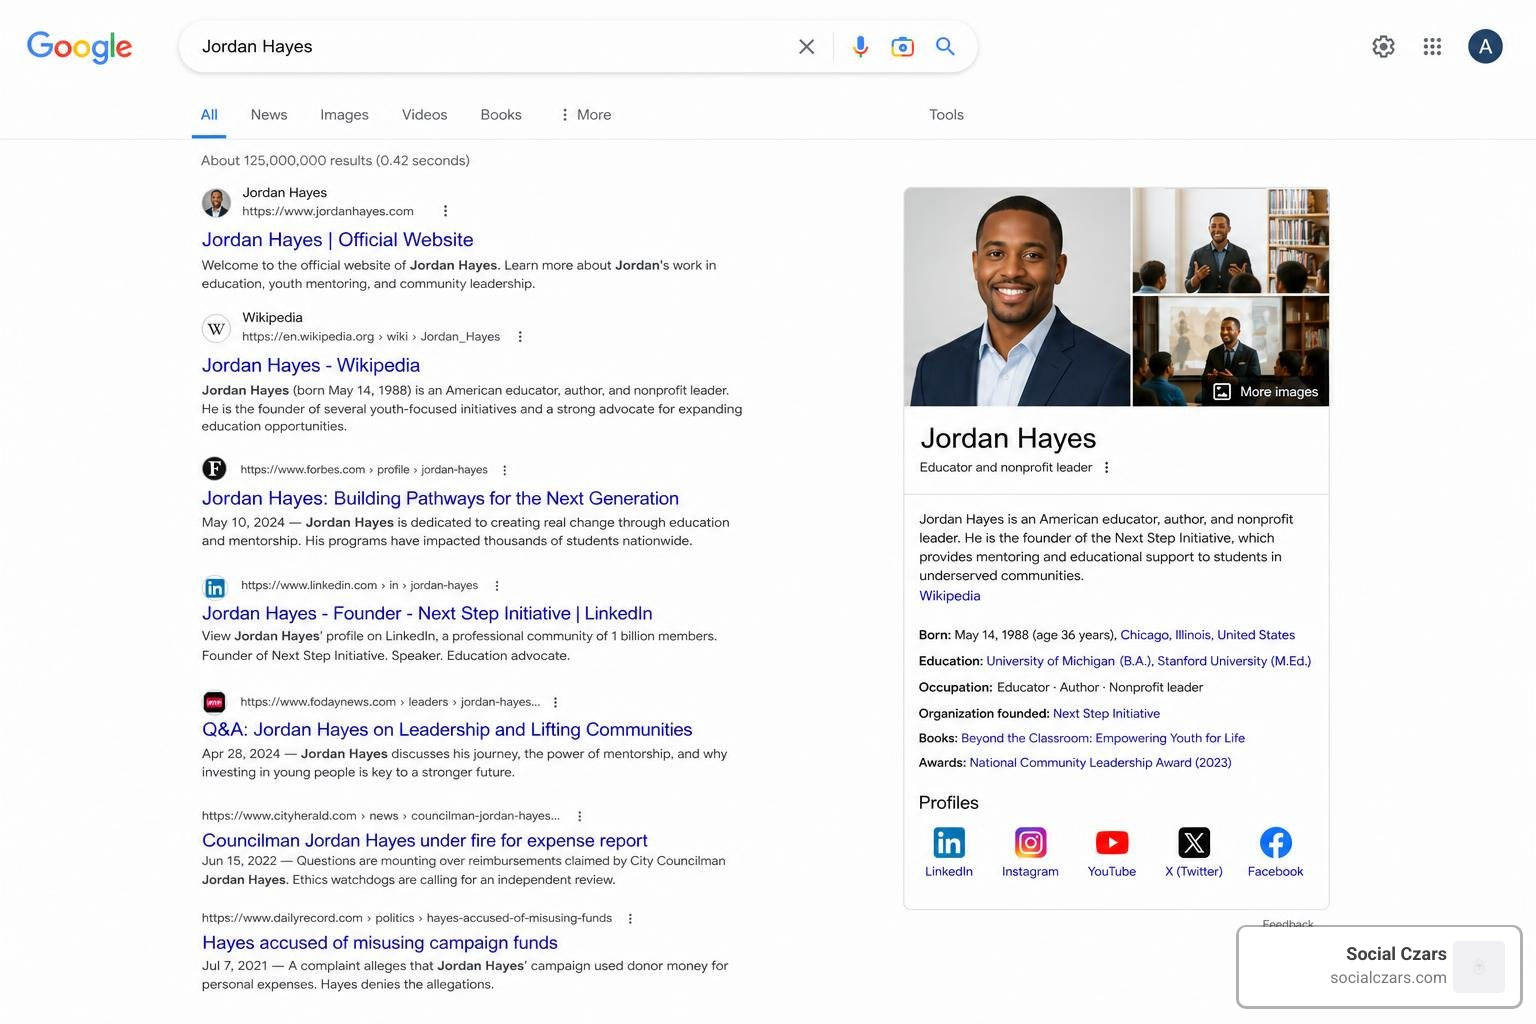The image size is (1536, 1024).
Task: Open Instagram profile icon
Action: click(x=1030, y=842)
